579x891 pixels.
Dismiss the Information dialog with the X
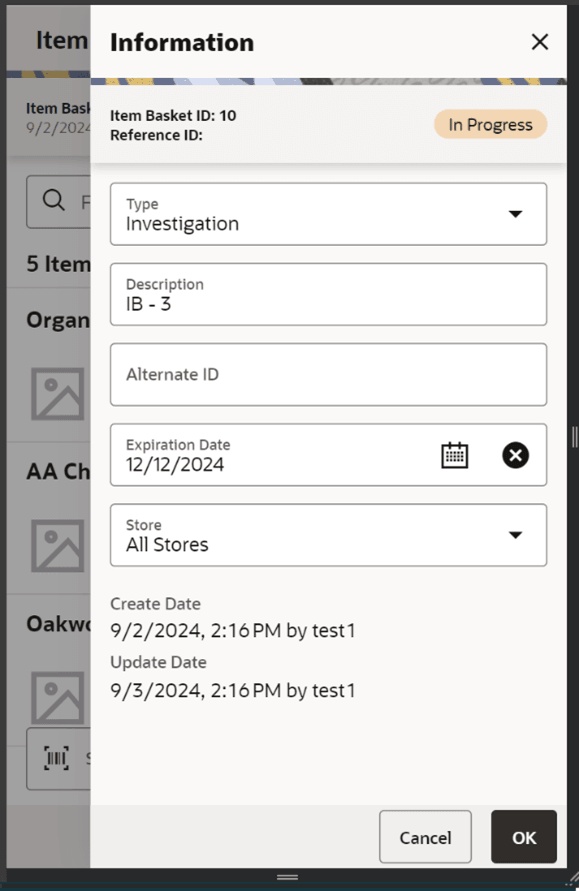[540, 42]
